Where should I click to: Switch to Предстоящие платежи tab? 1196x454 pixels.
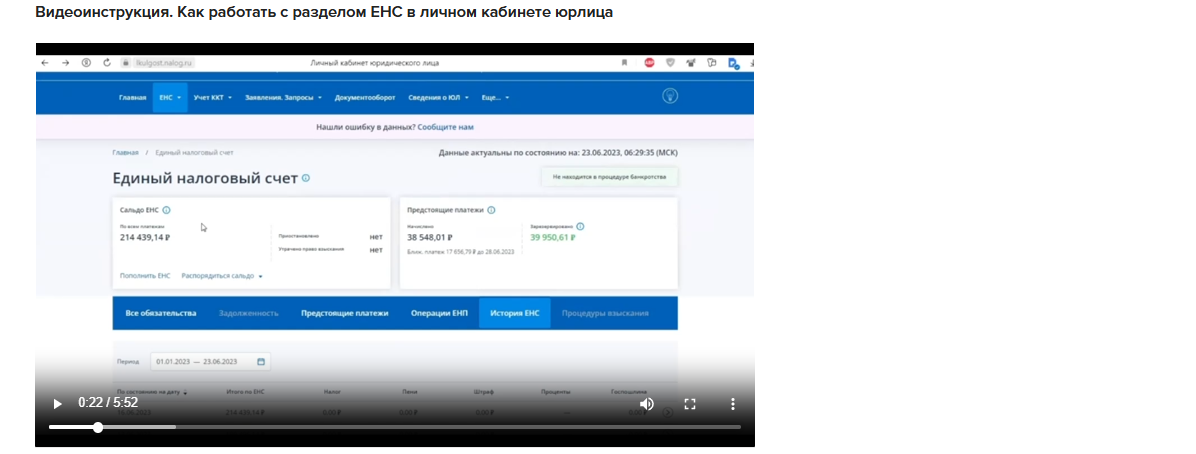pyautogui.click(x=344, y=313)
